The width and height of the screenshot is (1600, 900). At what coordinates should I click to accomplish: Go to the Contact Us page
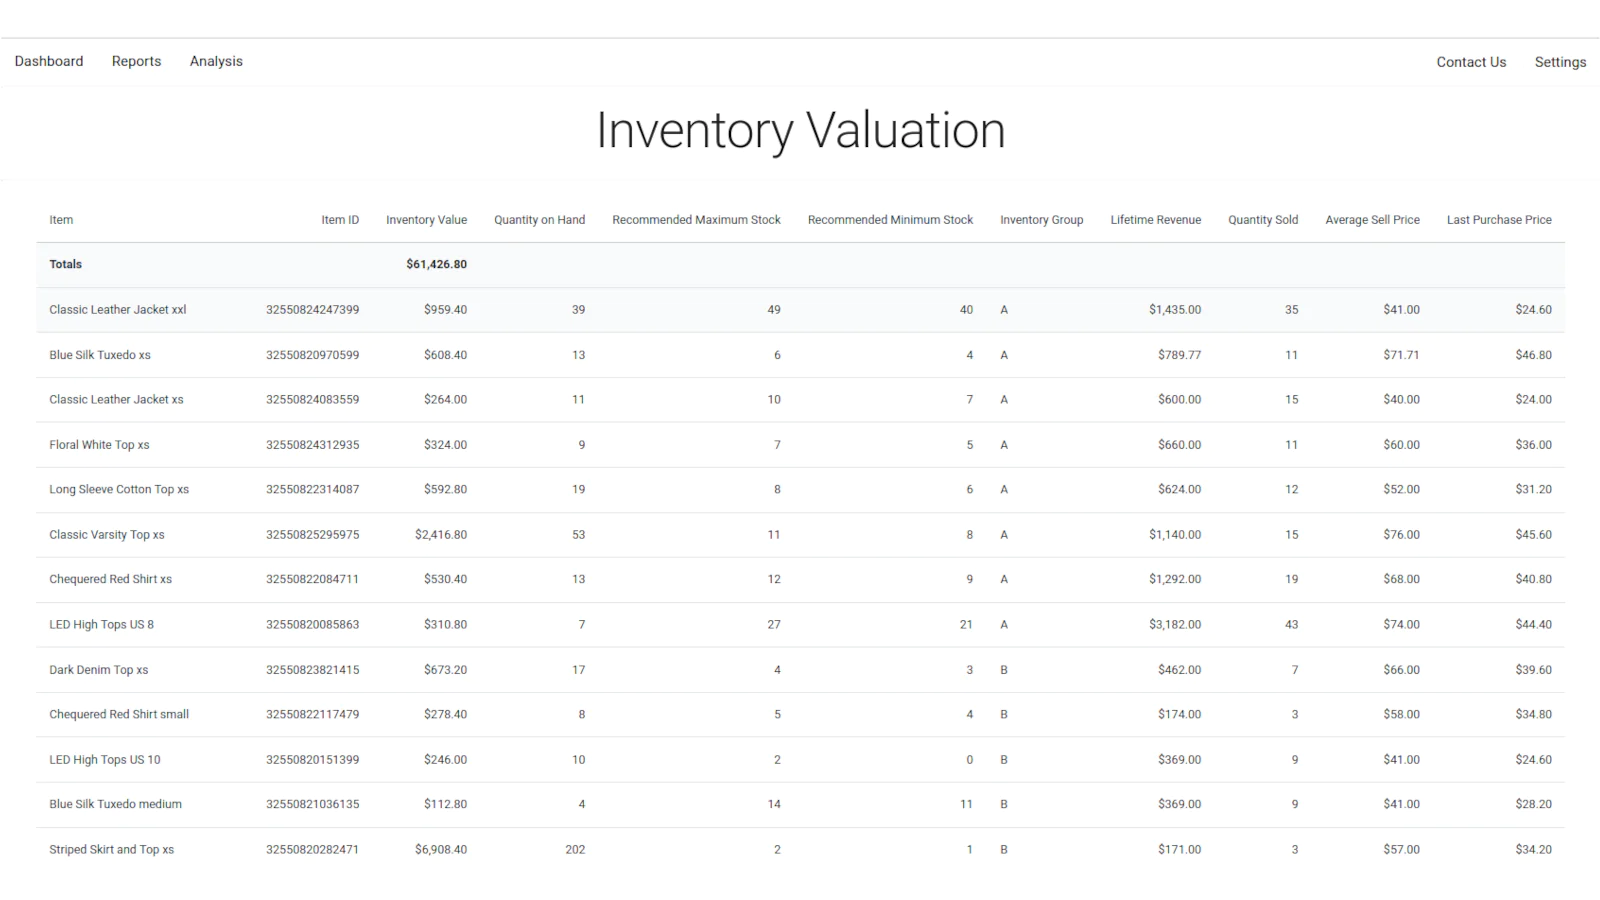pos(1471,62)
